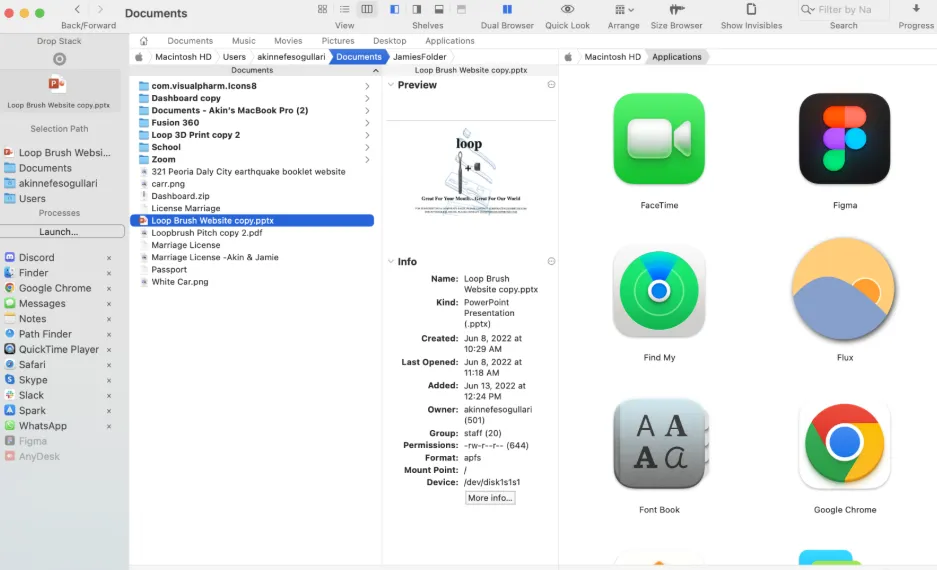
Task: Open the Movies bookmark tab
Action: pyautogui.click(x=288, y=41)
